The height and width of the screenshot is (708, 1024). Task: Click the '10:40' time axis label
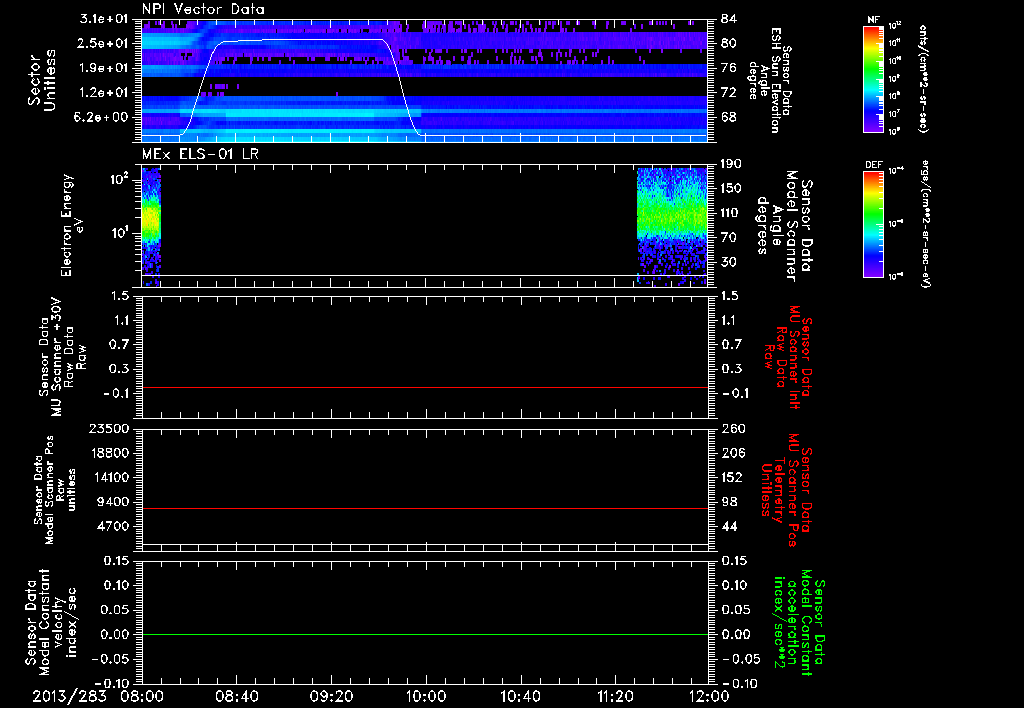pos(520,696)
